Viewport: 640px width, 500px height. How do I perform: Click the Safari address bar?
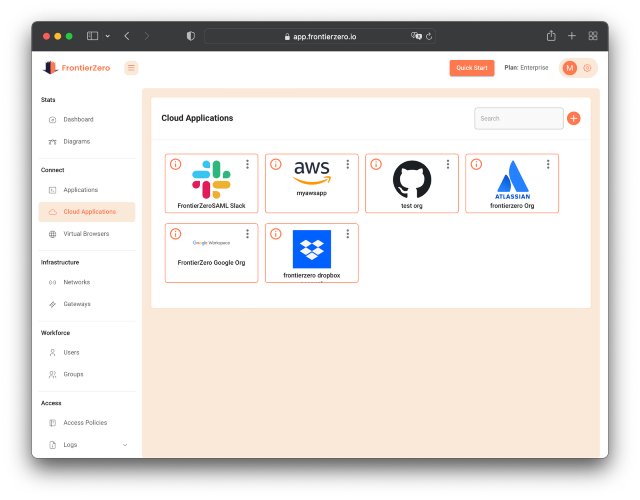click(x=320, y=36)
